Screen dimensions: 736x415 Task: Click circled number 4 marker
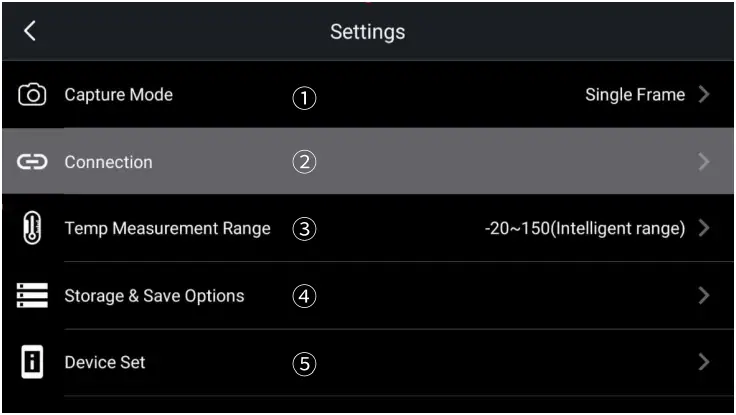[304, 296]
